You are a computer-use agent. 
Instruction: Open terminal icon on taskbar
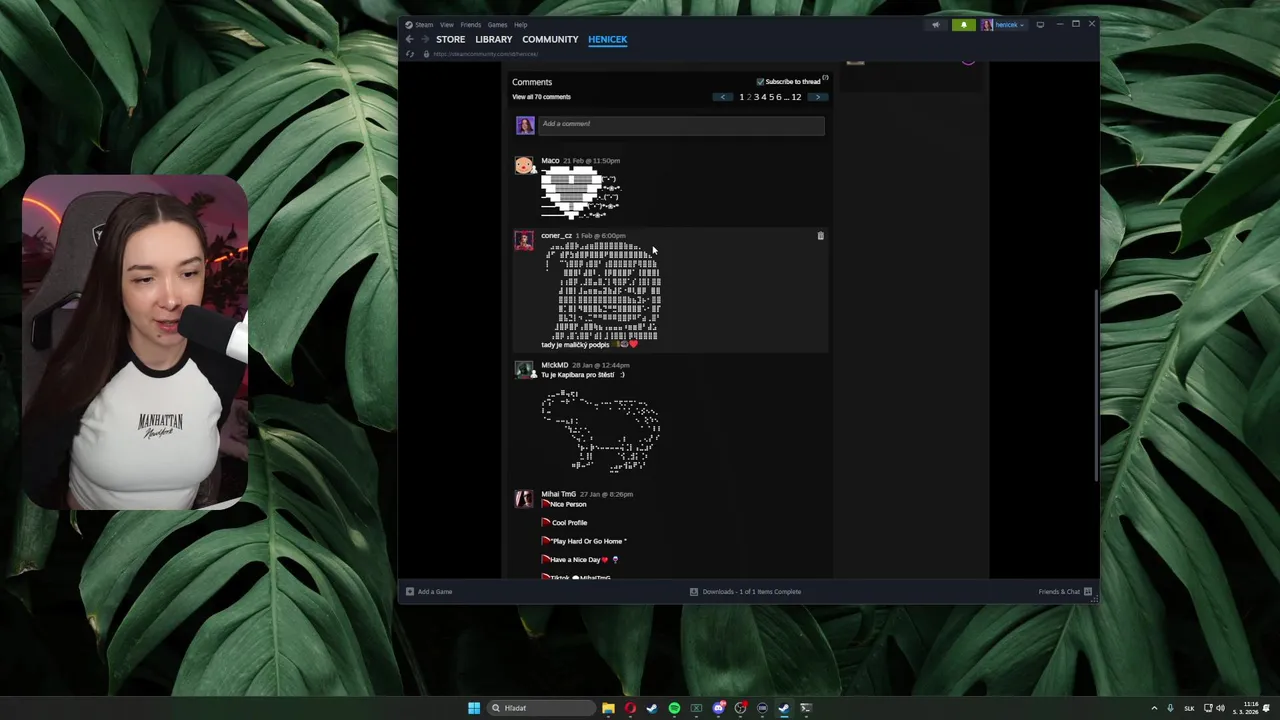point(806,708)
